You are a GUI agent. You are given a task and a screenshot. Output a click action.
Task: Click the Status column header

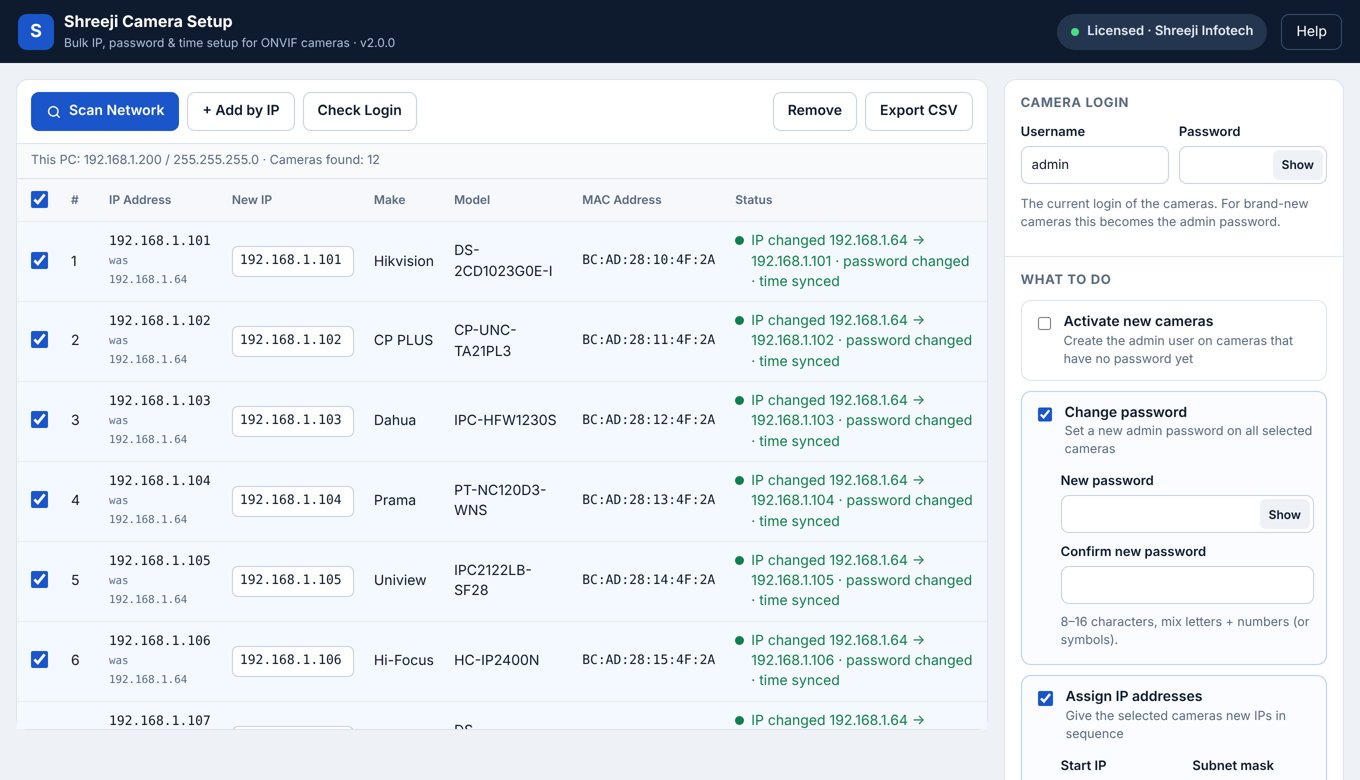click(x=753, y=200)
